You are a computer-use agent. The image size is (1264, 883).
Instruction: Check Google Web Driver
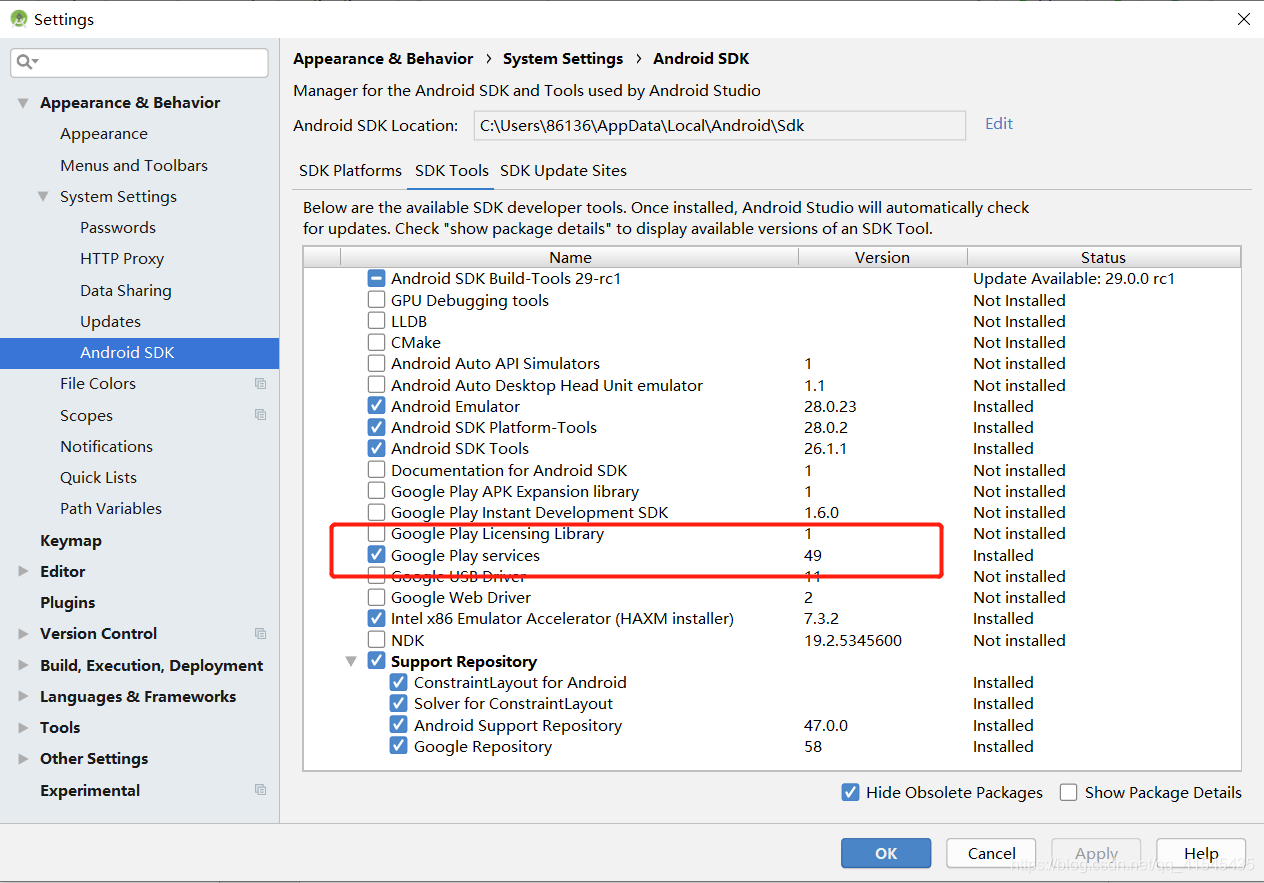376,598
